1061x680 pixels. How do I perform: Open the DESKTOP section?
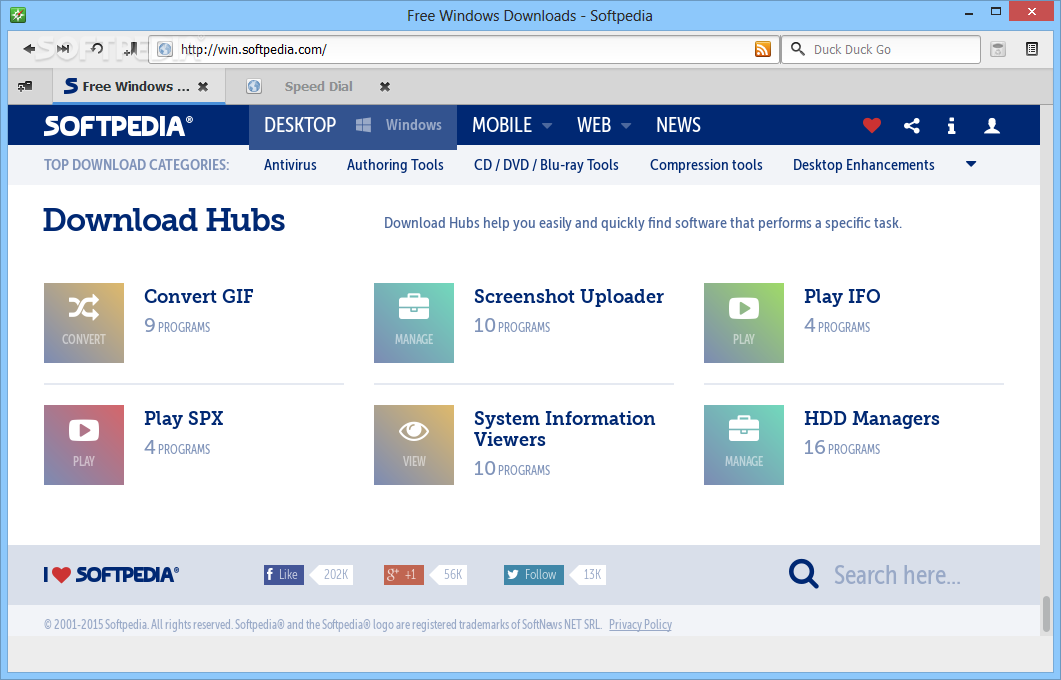pyautogui.click(x=300, y=125)
